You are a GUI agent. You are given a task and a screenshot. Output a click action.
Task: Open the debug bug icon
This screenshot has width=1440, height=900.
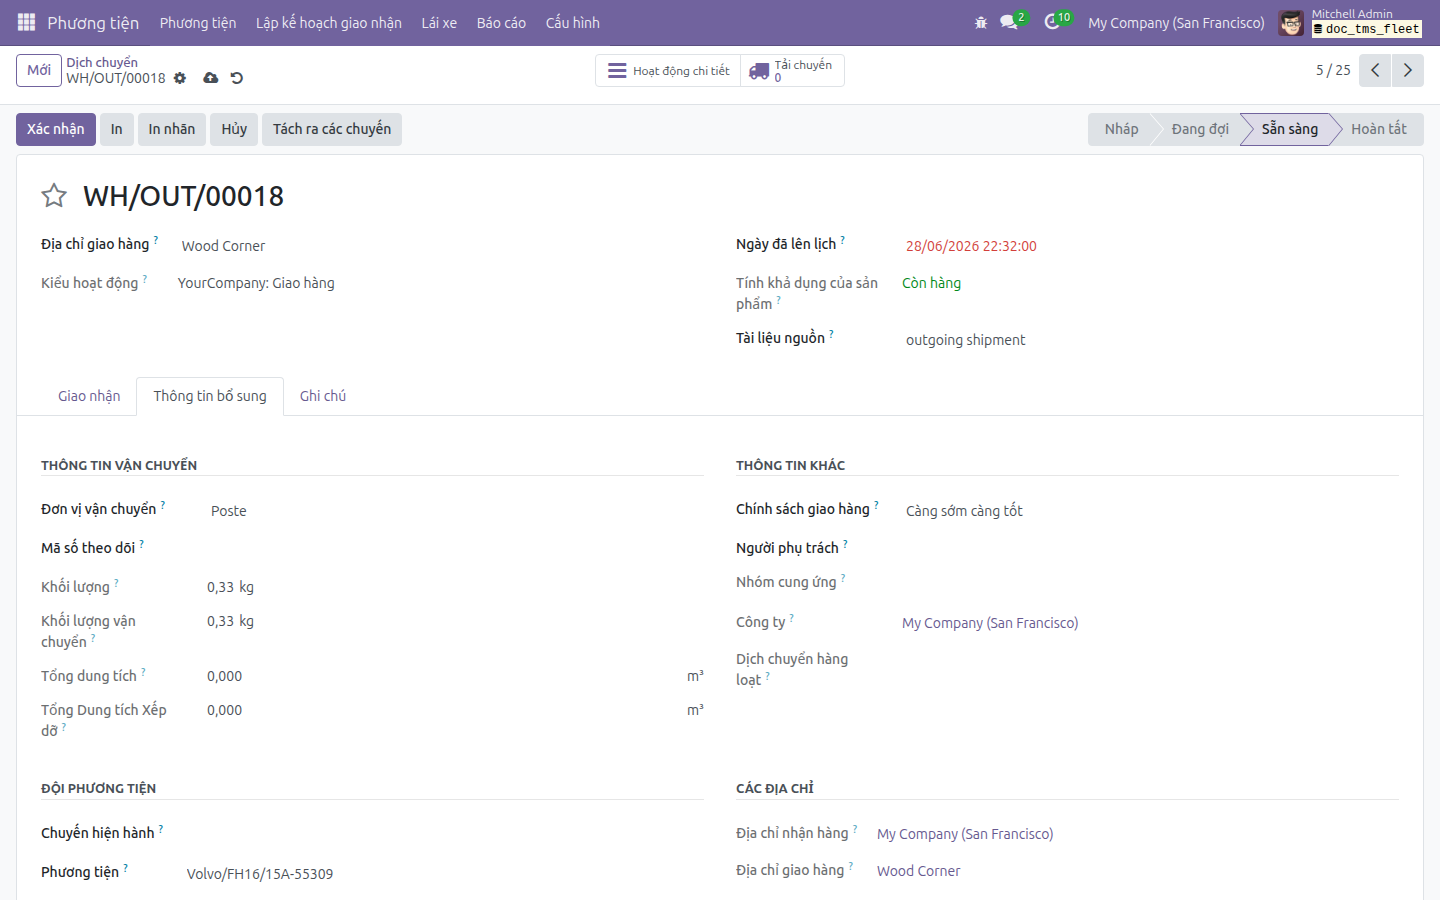point(981,22)
